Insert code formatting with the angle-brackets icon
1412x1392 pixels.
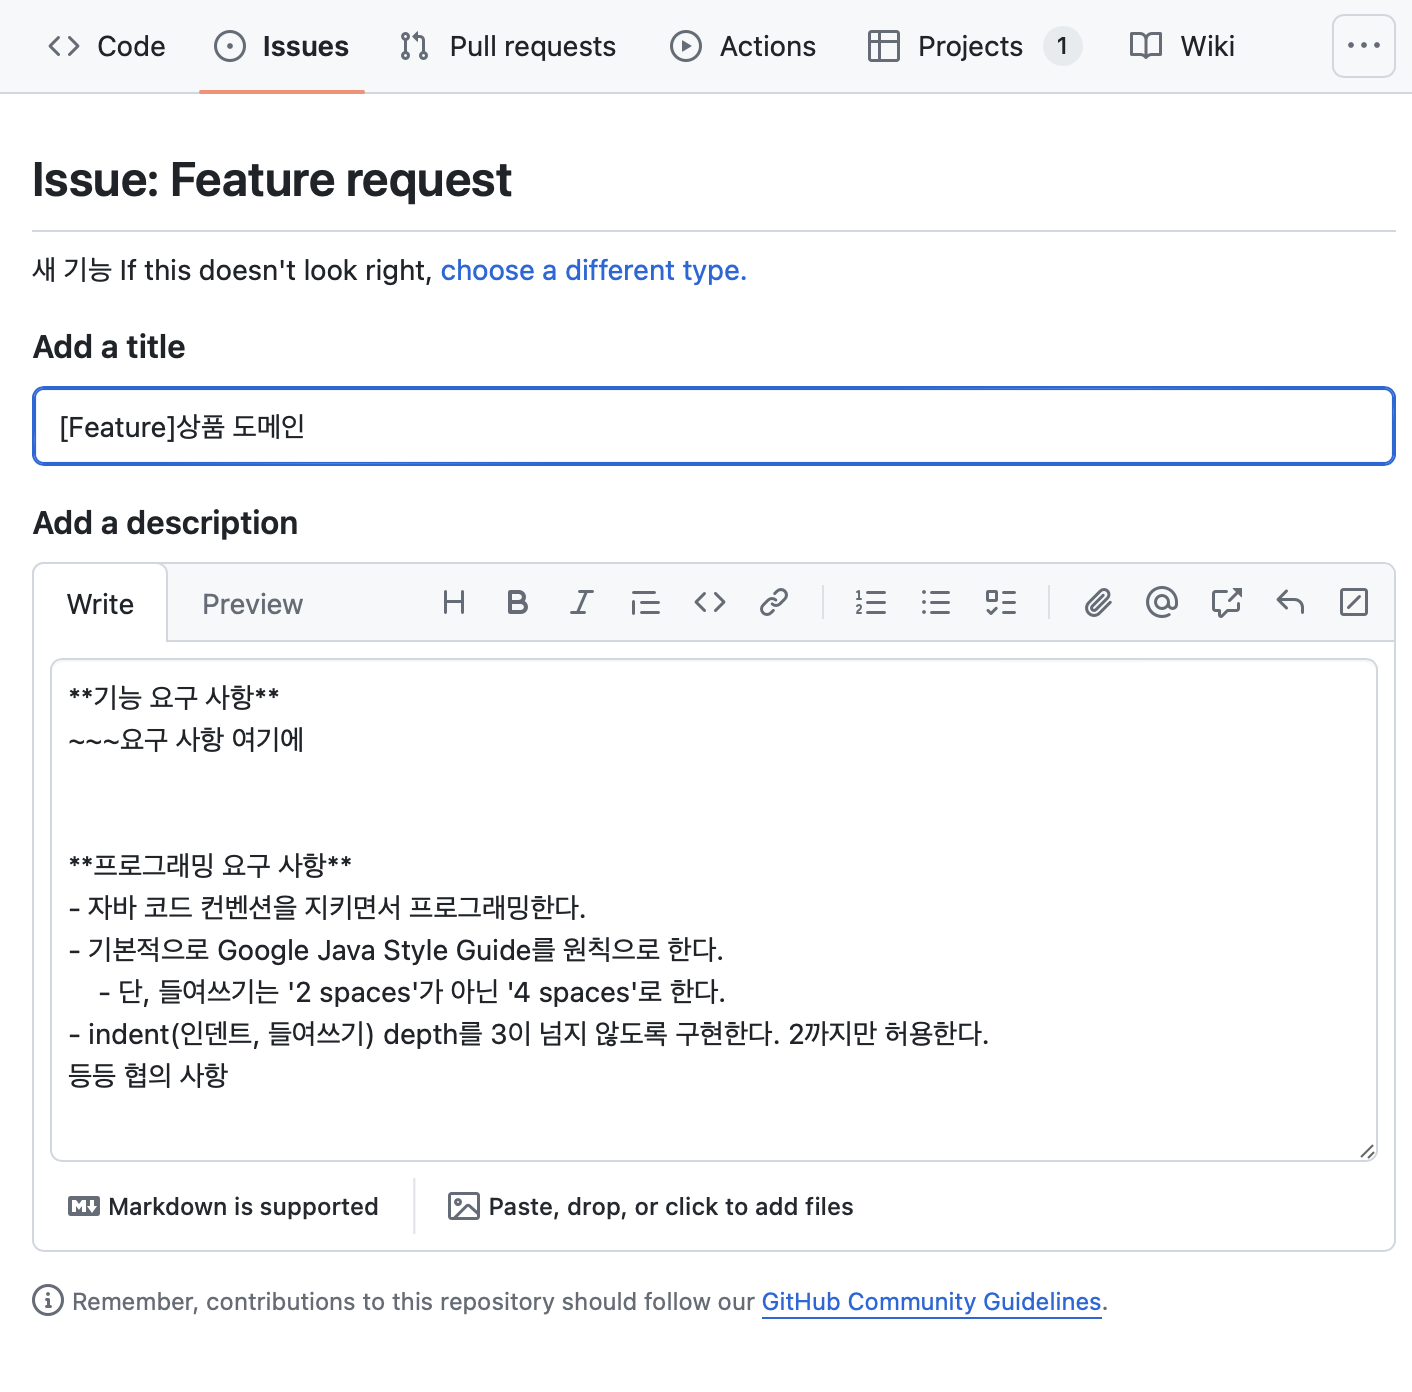tap(710, 602)
